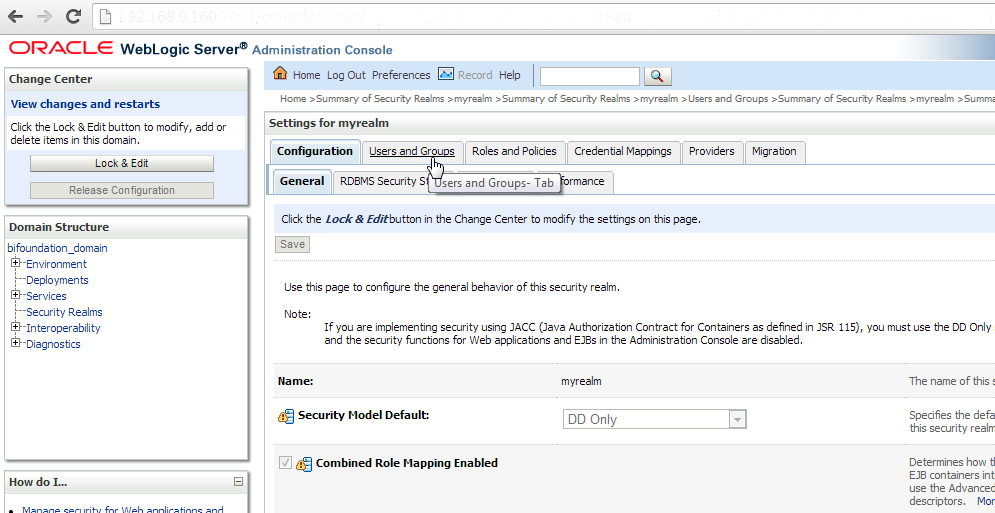Select Security Realms in Domain Structure

pos(64,312)
